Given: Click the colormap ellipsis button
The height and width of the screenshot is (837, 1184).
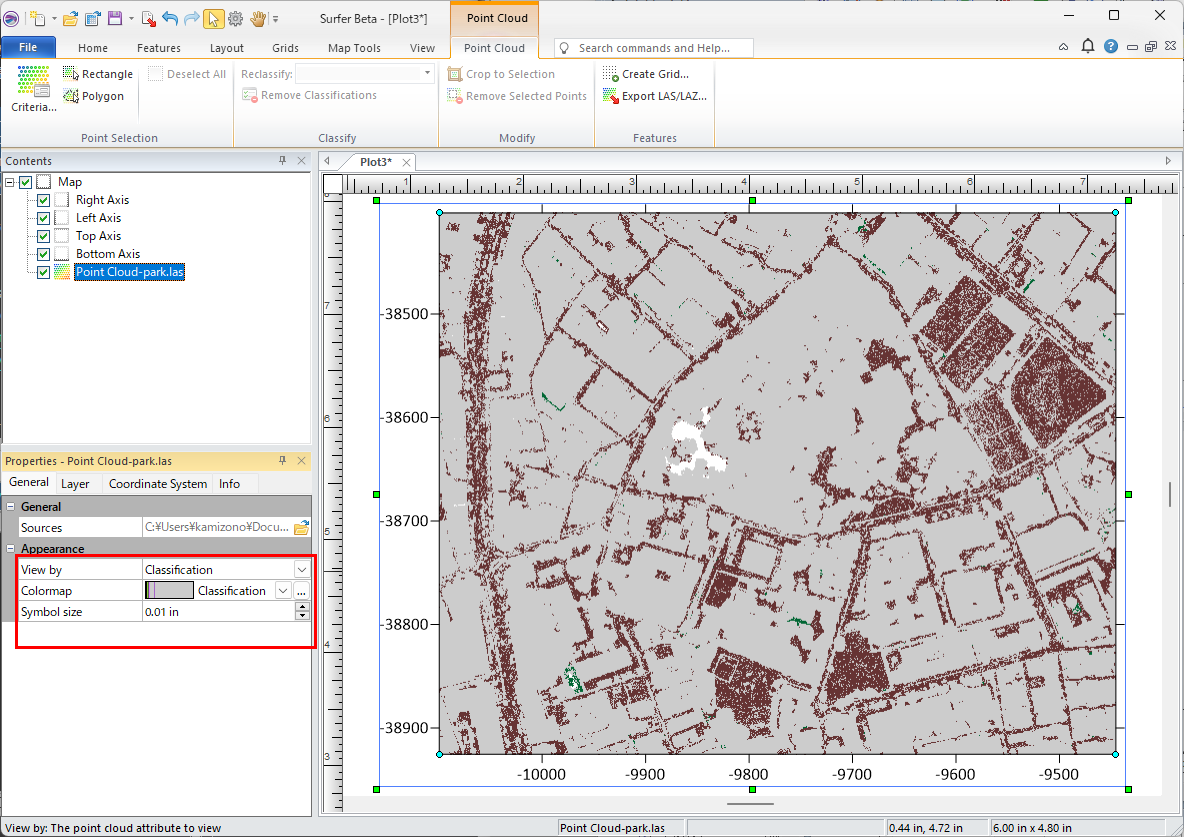Looking at the screenshot, I should coord(301,591).
